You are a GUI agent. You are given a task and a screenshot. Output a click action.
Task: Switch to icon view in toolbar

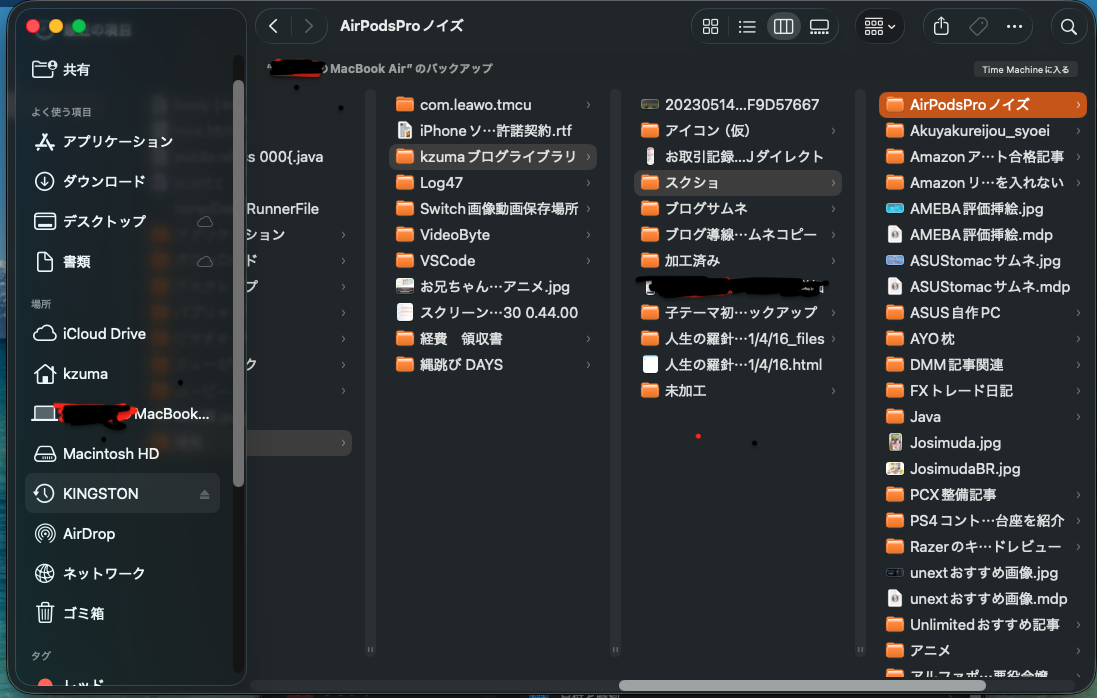[711, 27]
